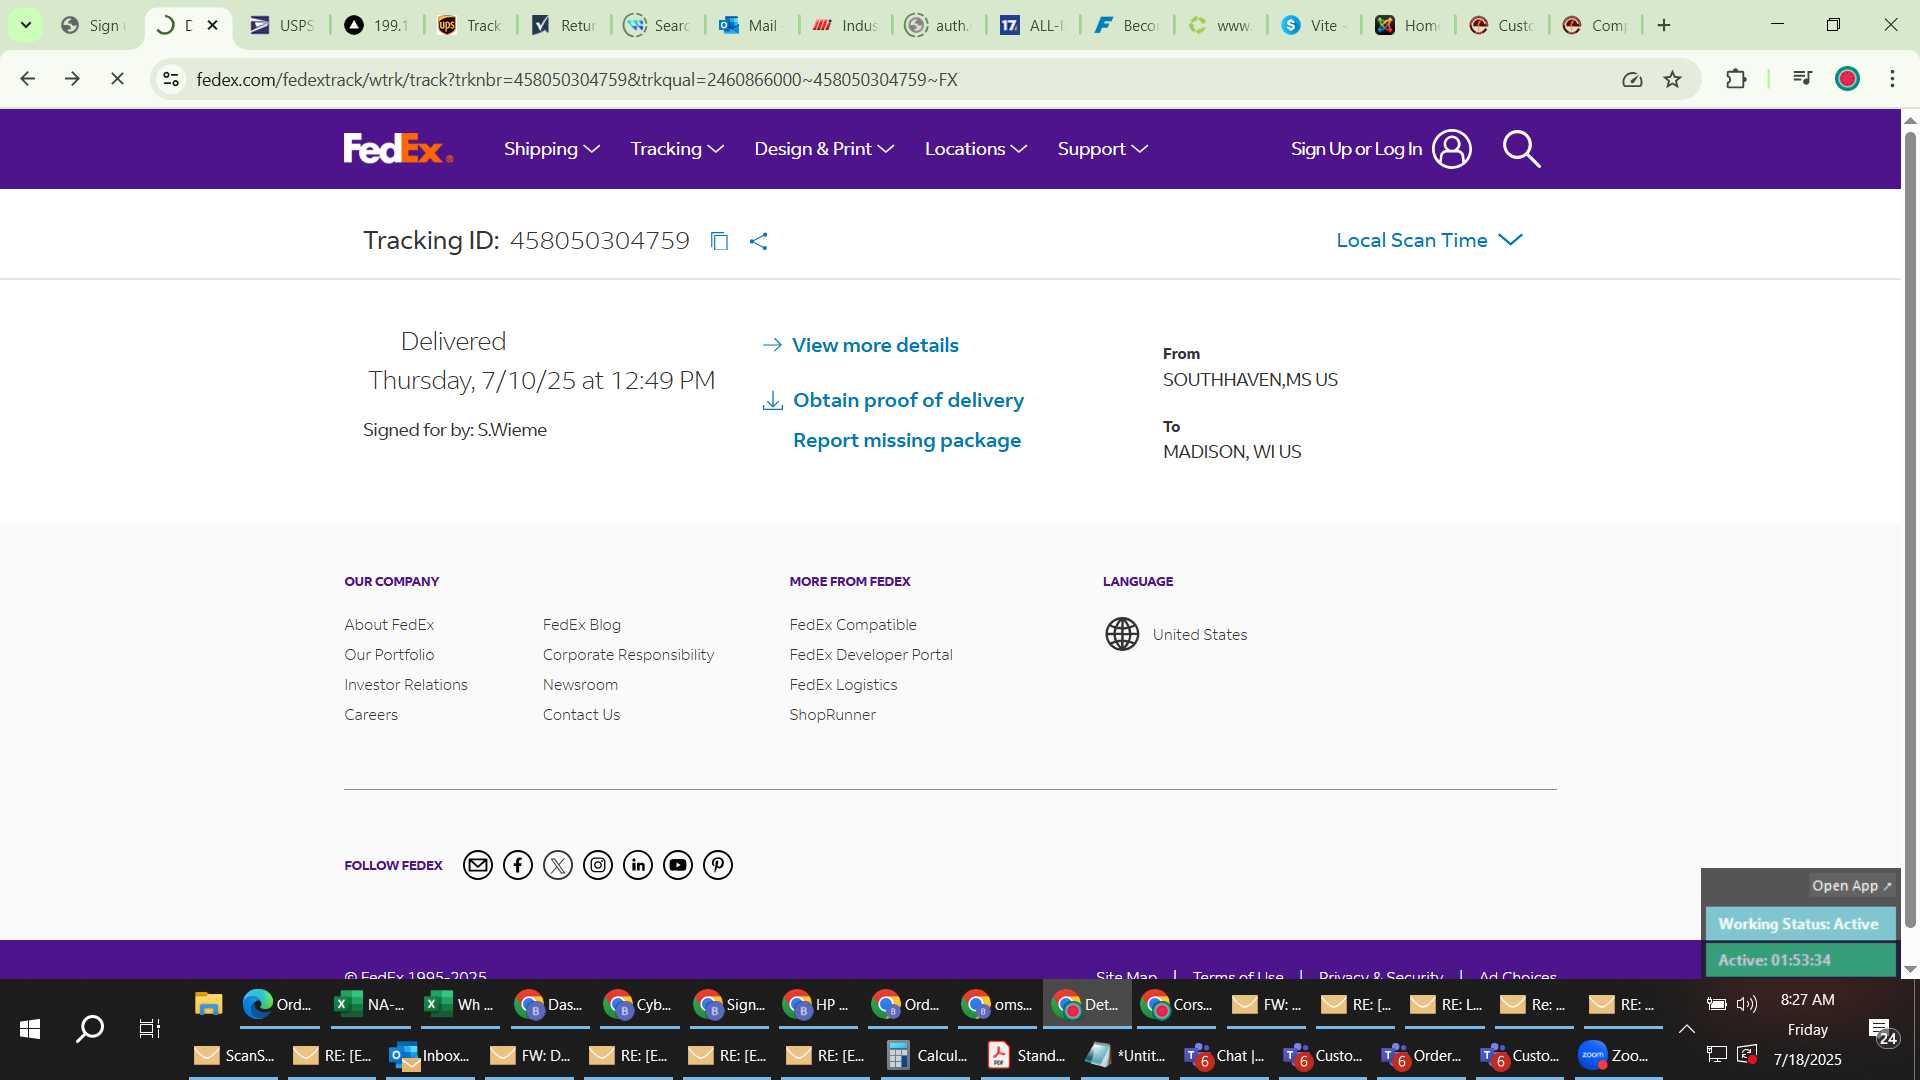Open FedEx Developer Portal link
Image resolution: width=1920 pixels, height=1080 pixels.
871,654
